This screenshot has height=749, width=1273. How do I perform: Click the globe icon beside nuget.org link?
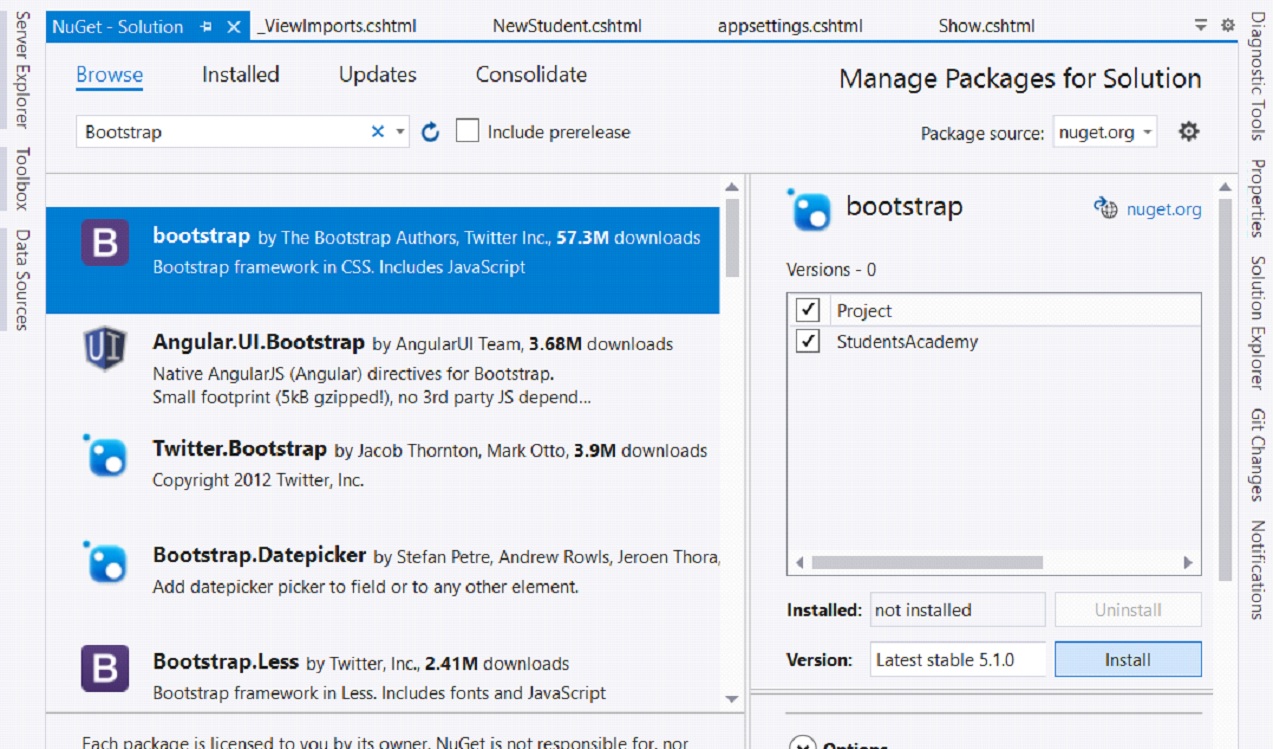click(x=1106, y=208)
